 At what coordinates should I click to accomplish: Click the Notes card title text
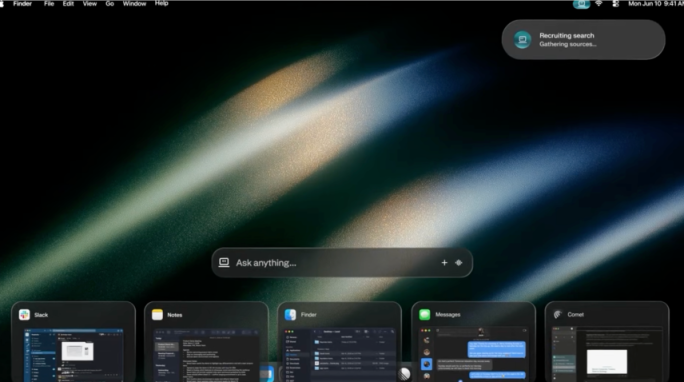coord(175,315)
